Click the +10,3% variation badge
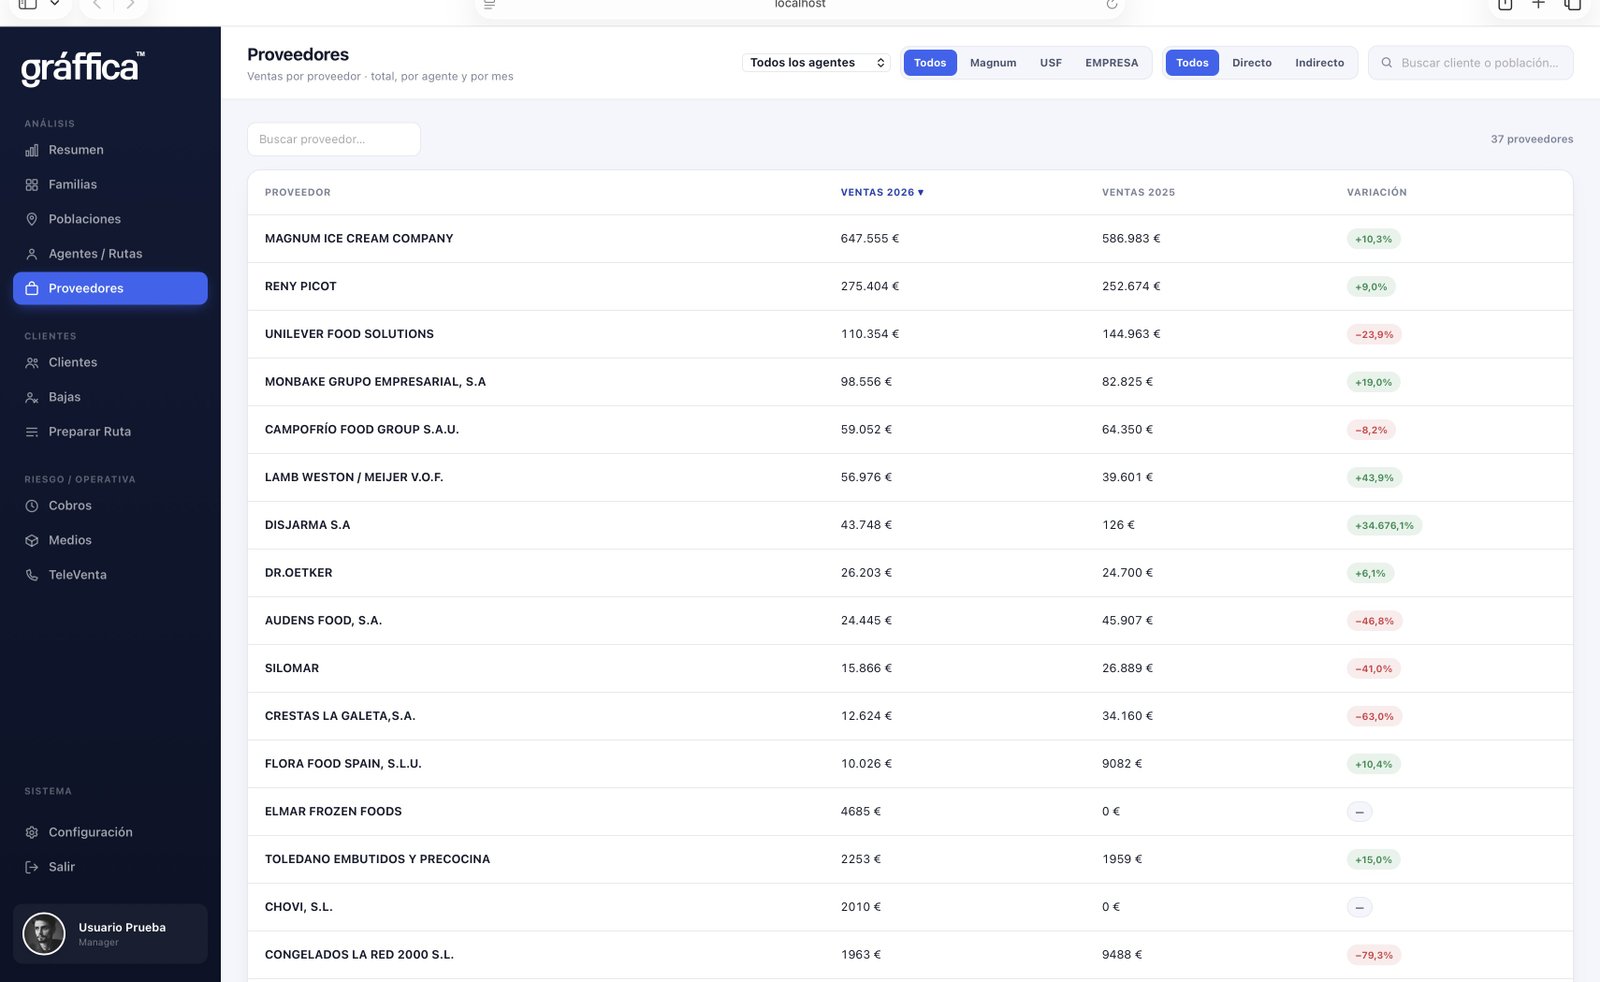Viewport: 1600px width, 982px height. (1374, 239)
